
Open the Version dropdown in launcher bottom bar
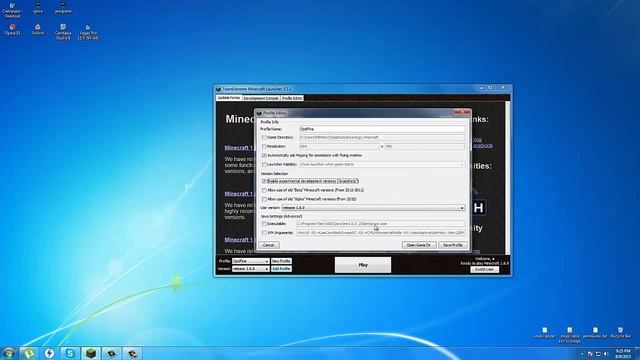pyautogui.click(x=251, y=269)
